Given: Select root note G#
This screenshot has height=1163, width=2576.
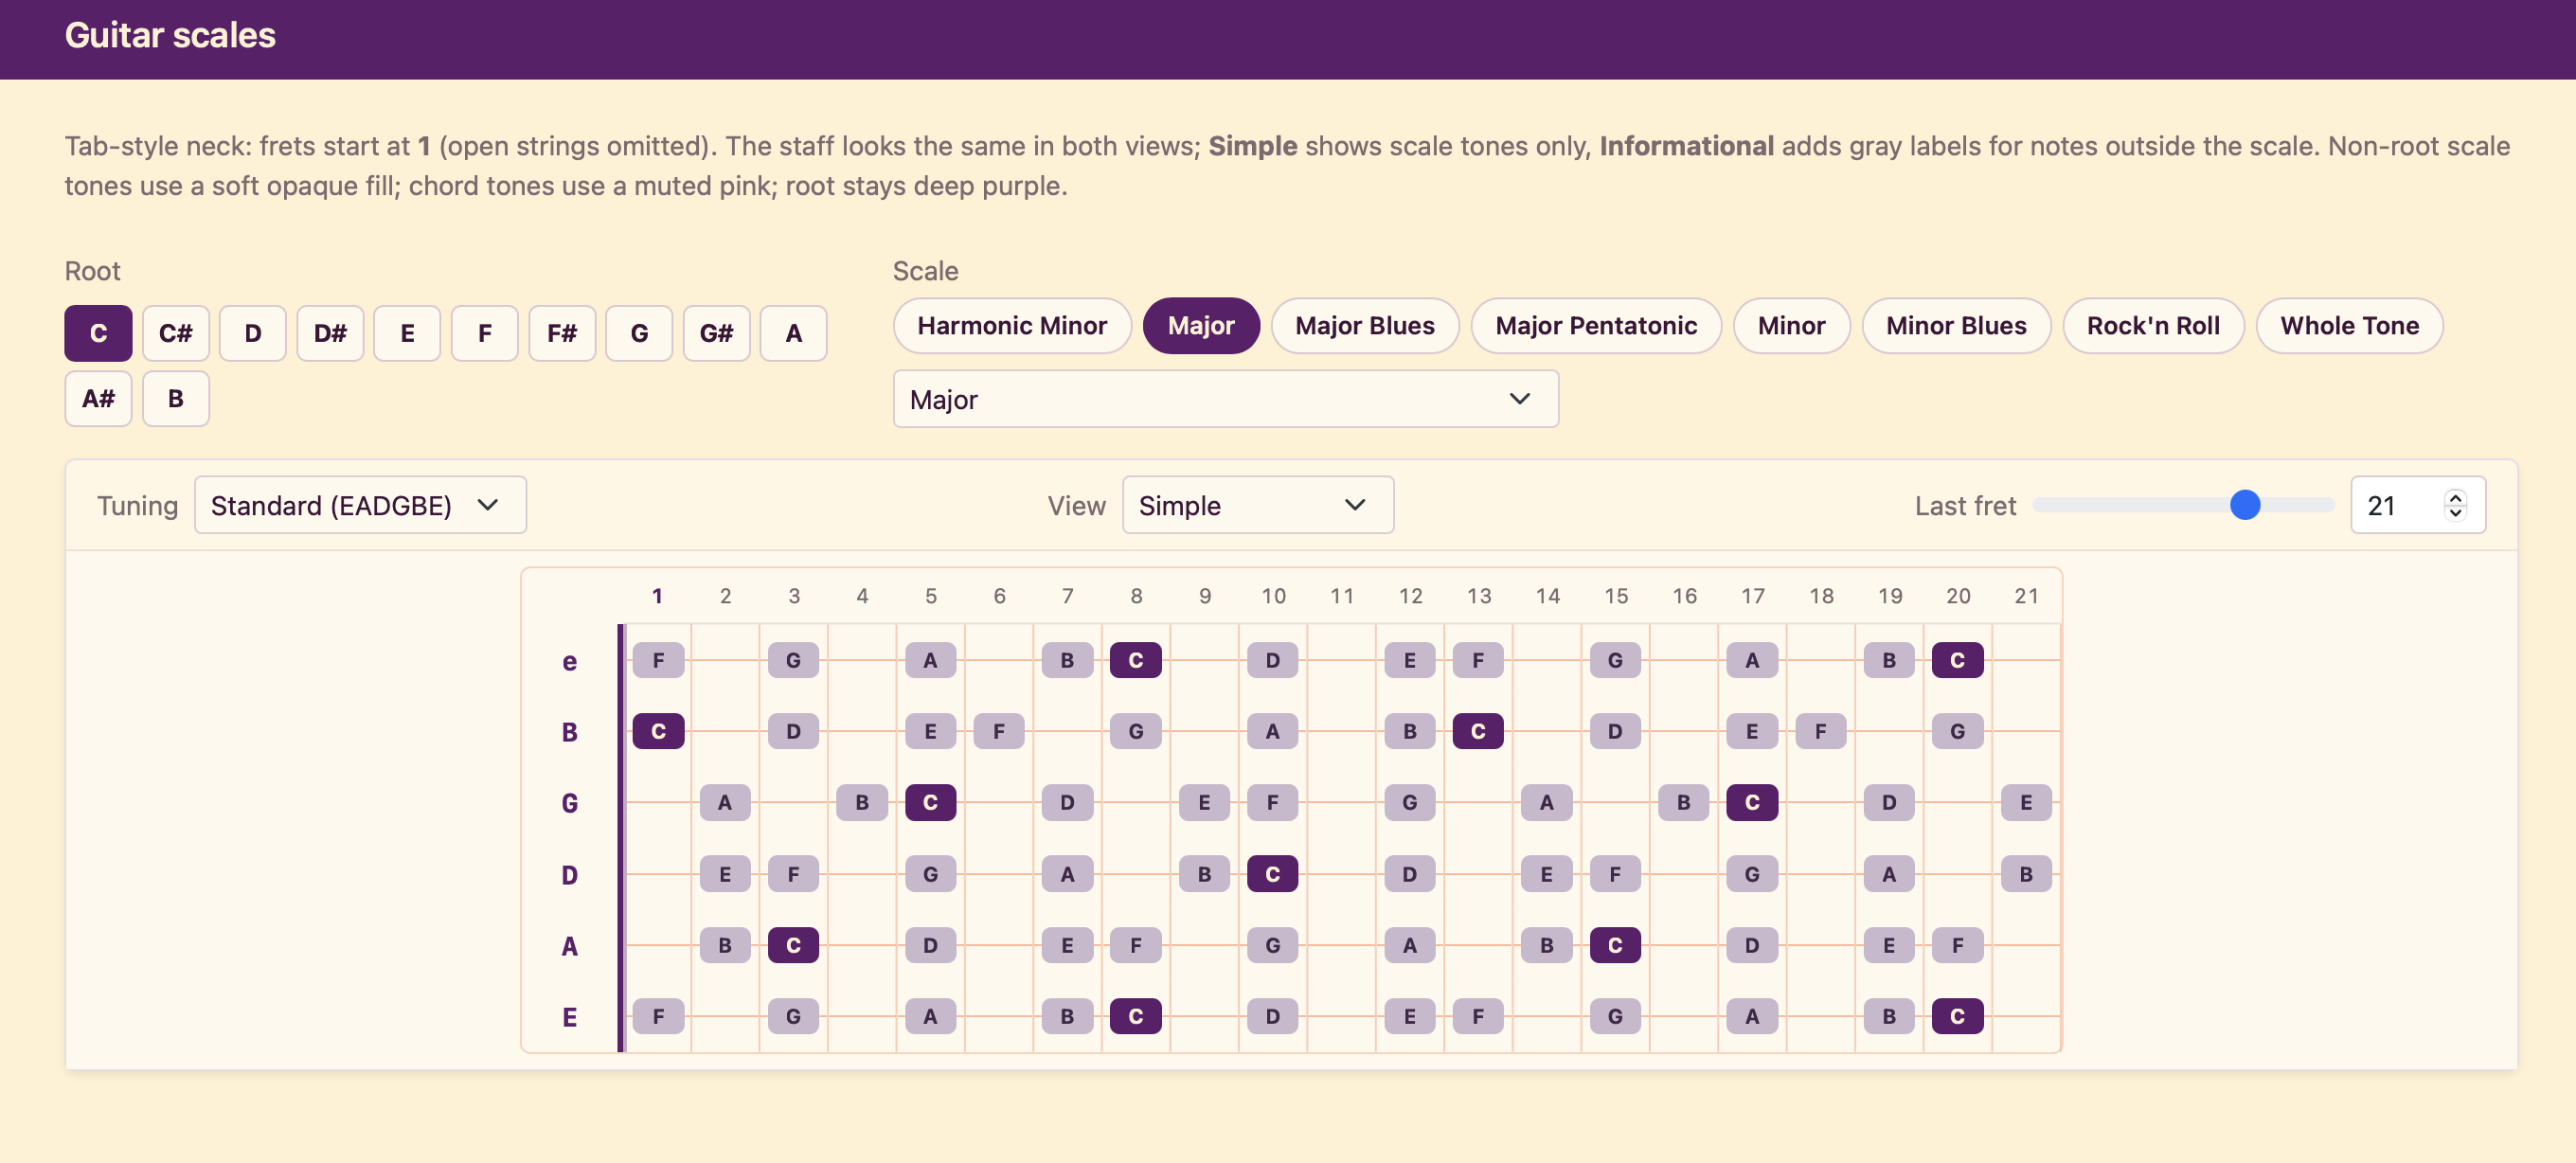Looking at the screenshot, I should click(717, 333).
